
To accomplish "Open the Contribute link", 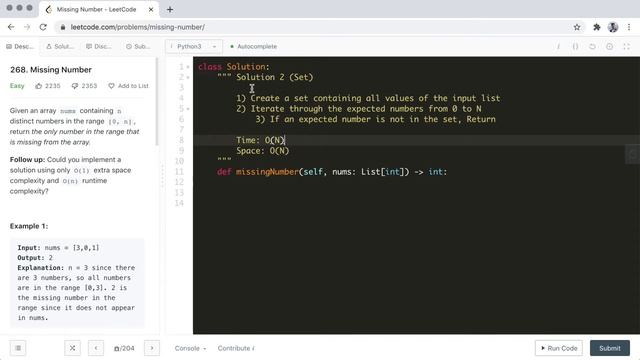I will [236, 348].
